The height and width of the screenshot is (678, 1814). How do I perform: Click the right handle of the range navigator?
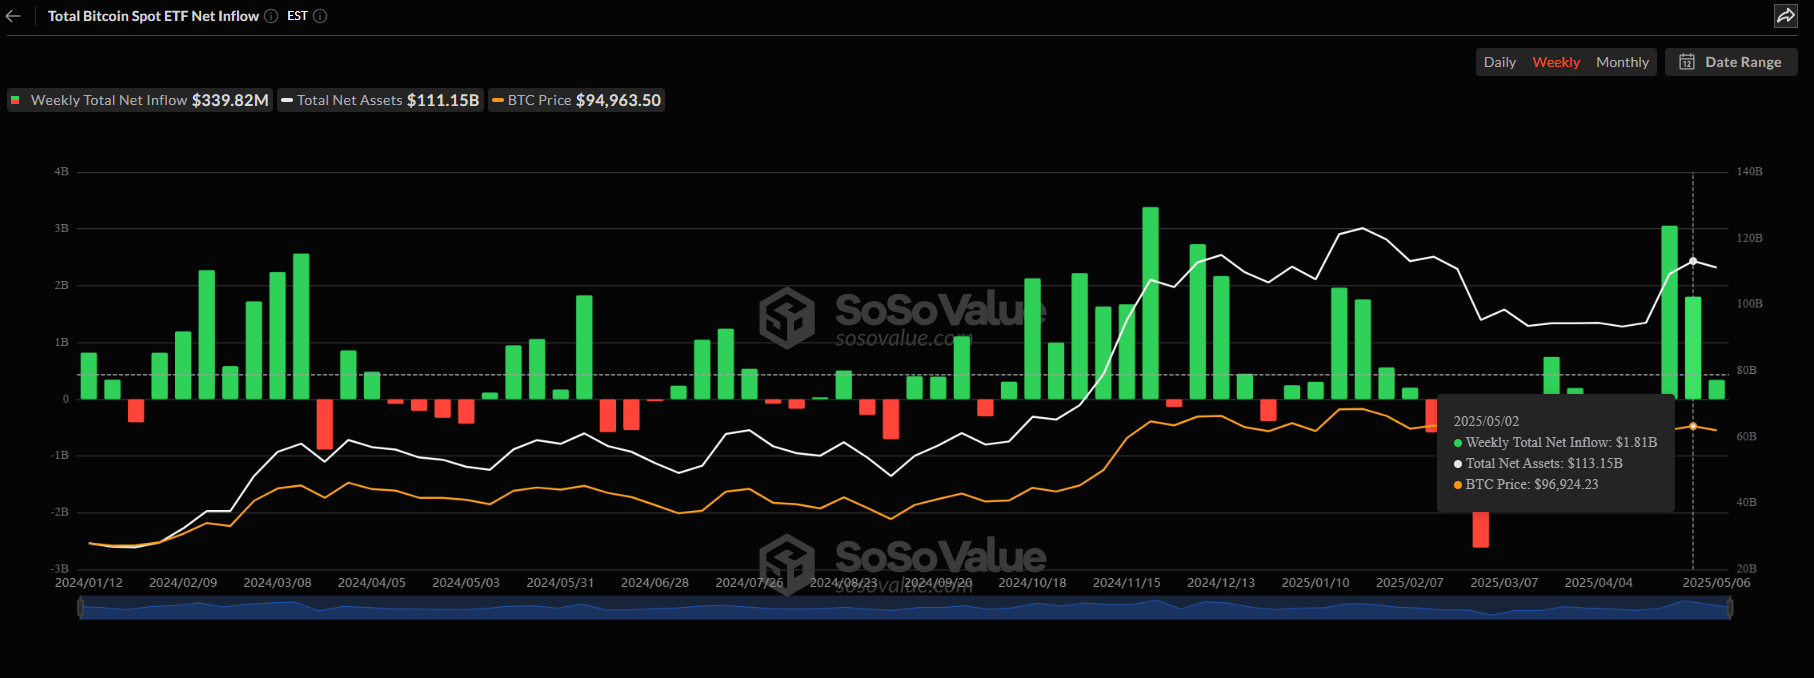coord(1730,608)
